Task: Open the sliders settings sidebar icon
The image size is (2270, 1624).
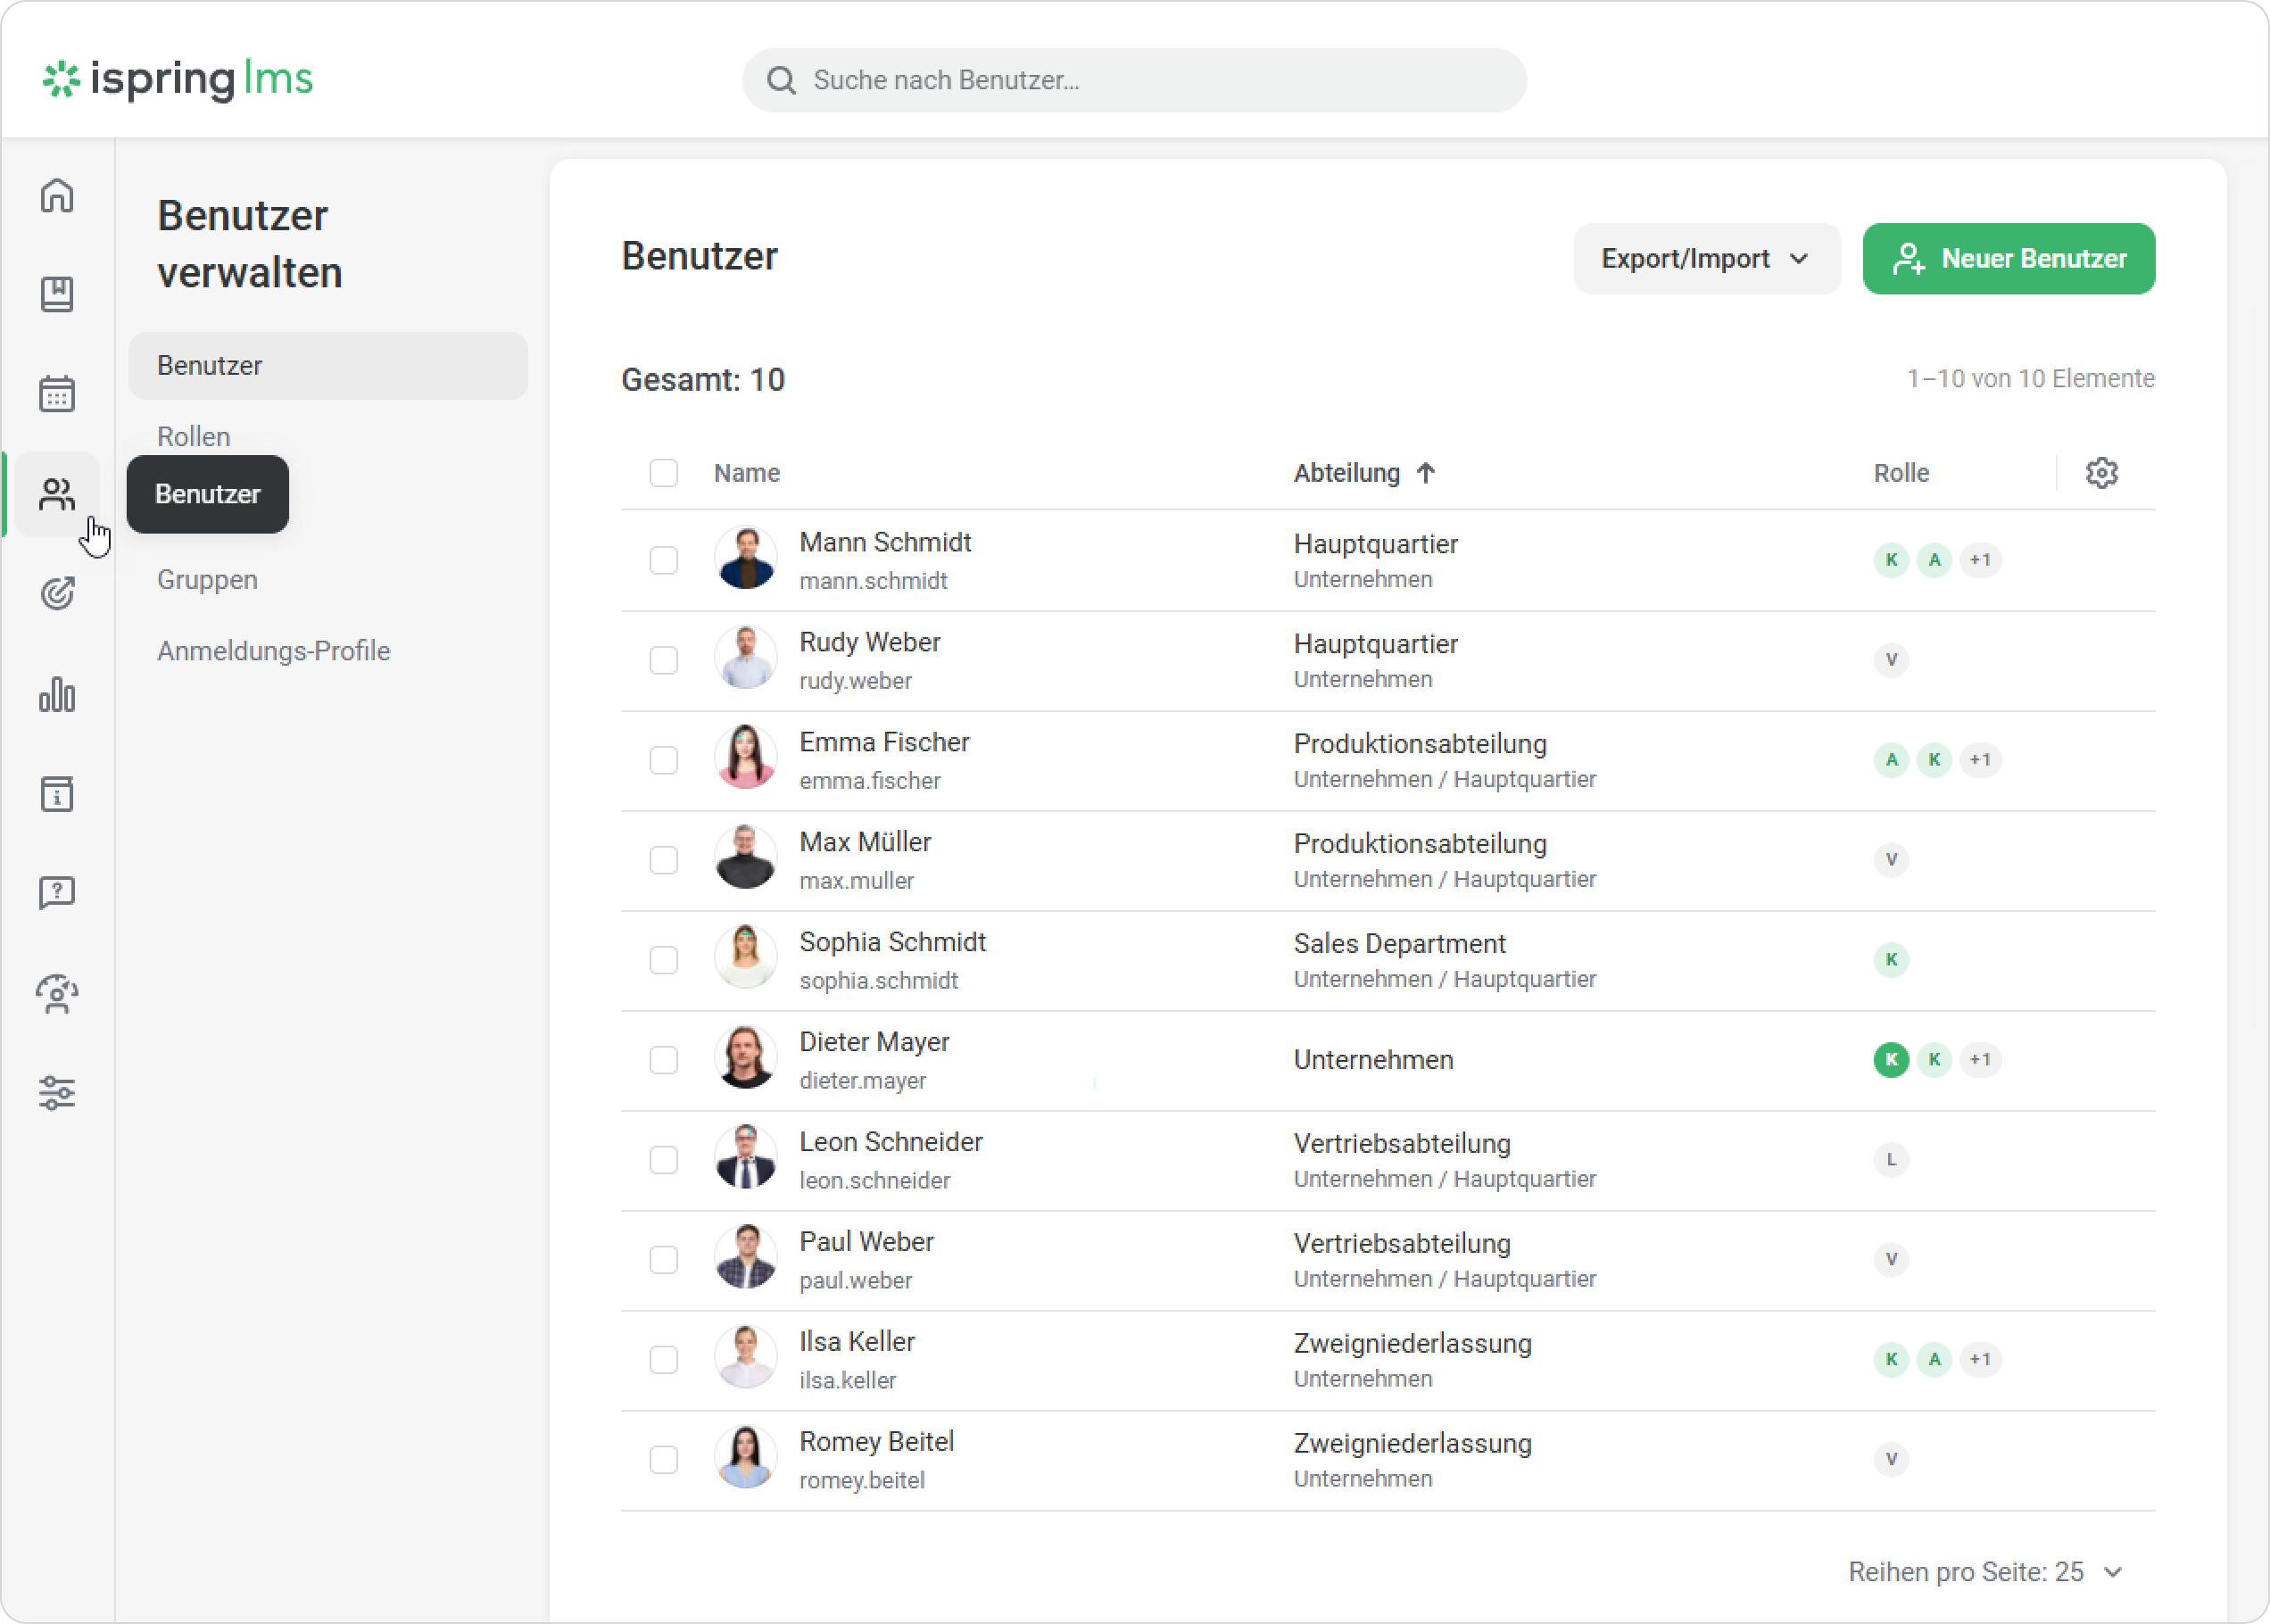Action: (57, 1092)
